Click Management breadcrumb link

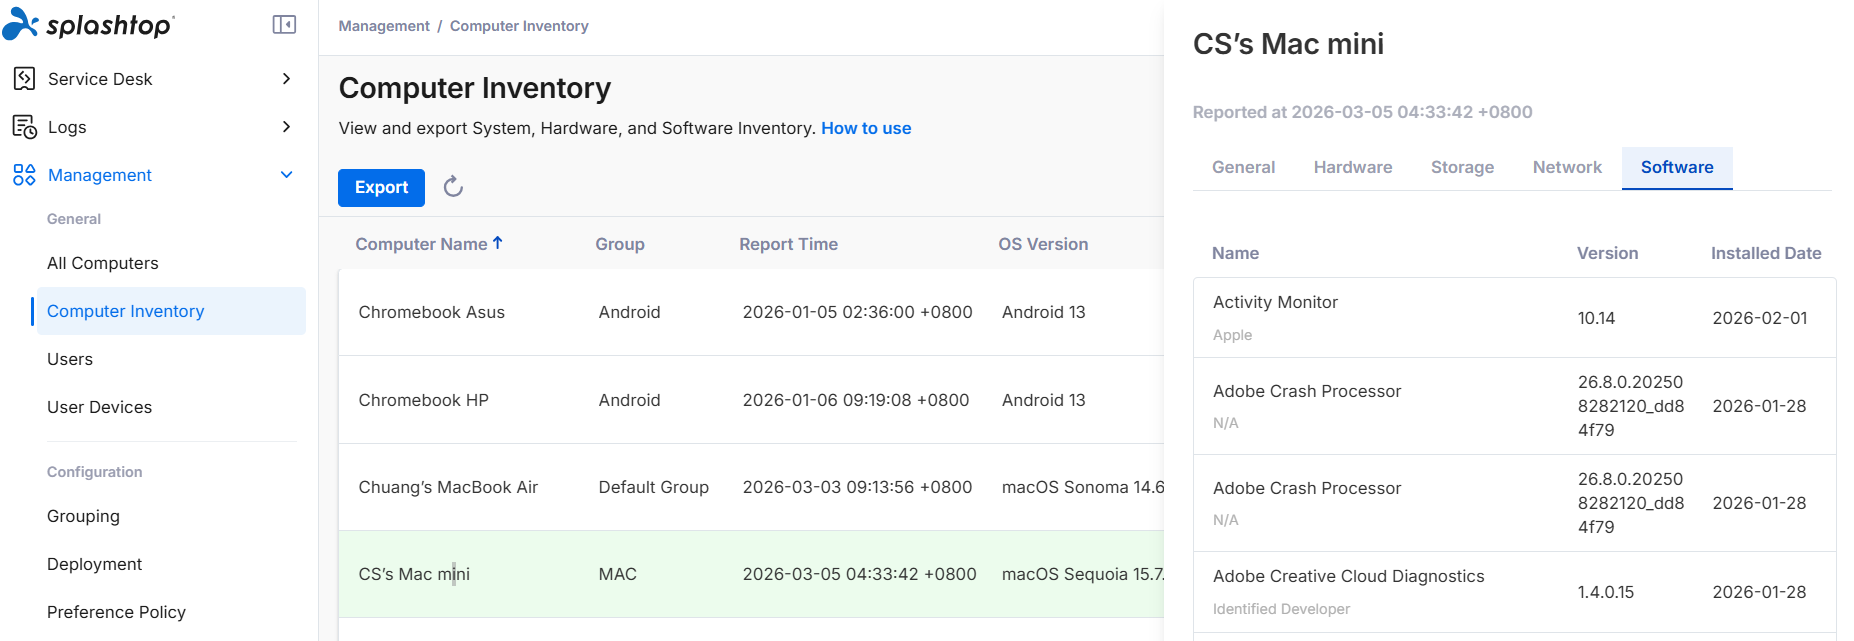(x=384, y=26)
